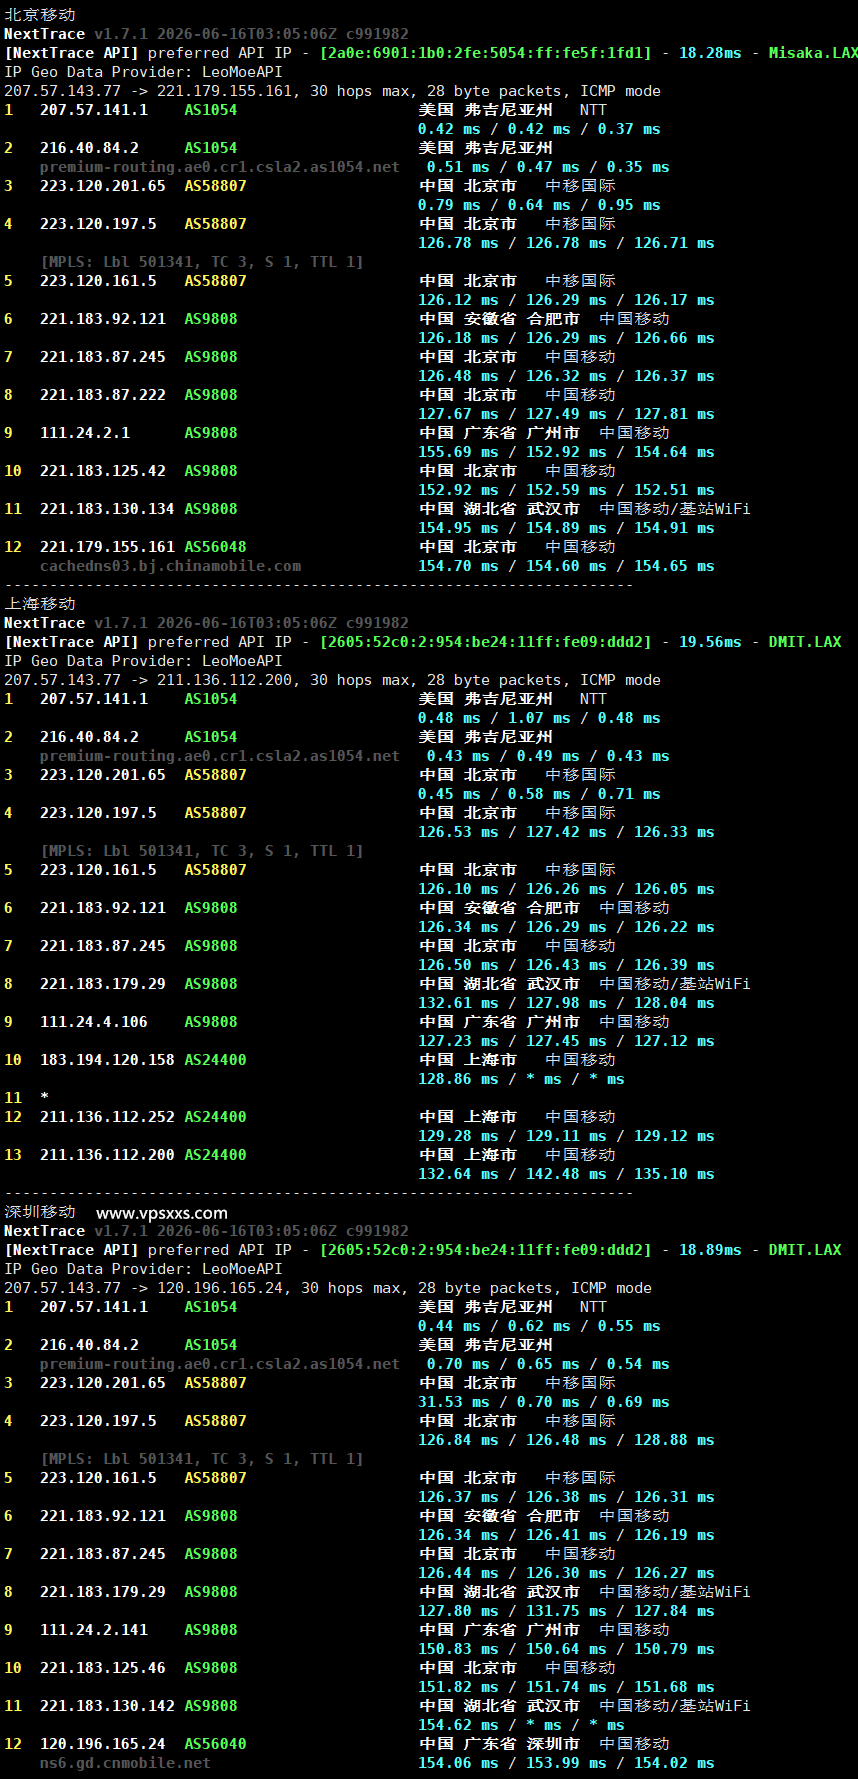Click first NextTrace v1.7.1 version line

click(x=206, y=34)
